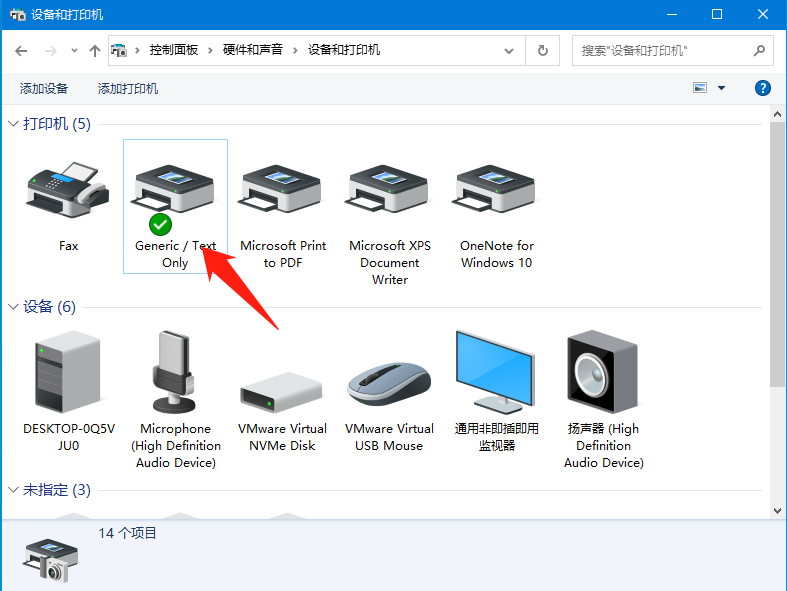Click 设备和打印机 breadcrumb
Viewport: 787px width, 591px height.
tap(344, 50)
